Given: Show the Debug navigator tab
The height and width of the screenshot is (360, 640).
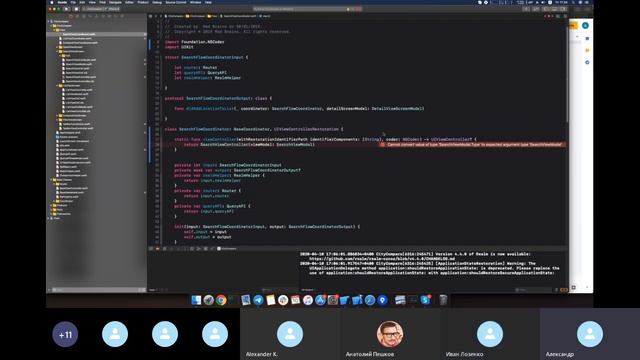Looking at the screenshot, I should point(109,16).
